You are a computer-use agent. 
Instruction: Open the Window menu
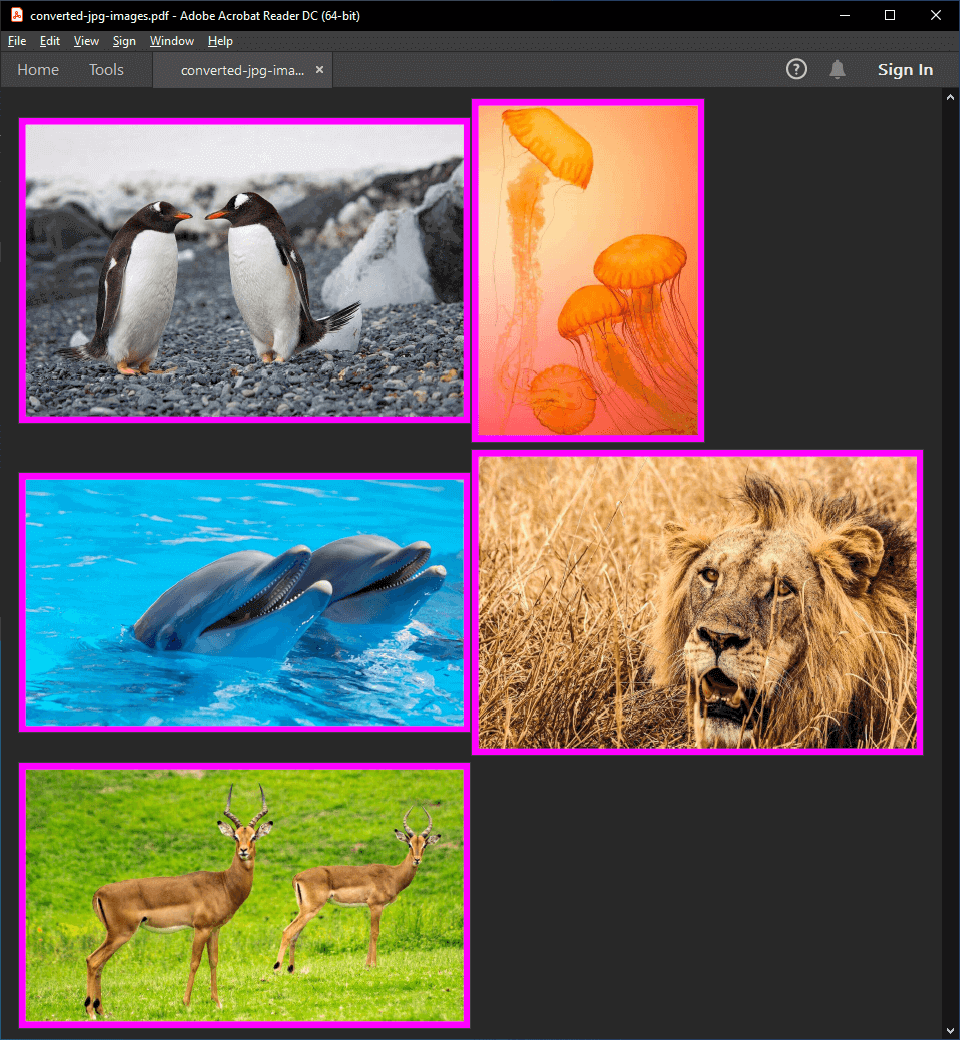[x=172, y=41]
